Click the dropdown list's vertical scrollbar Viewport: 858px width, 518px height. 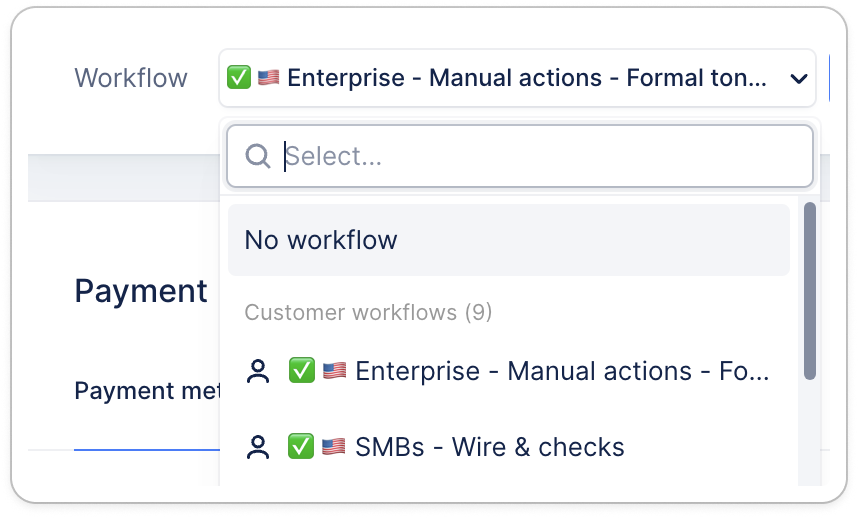point(810,290)
